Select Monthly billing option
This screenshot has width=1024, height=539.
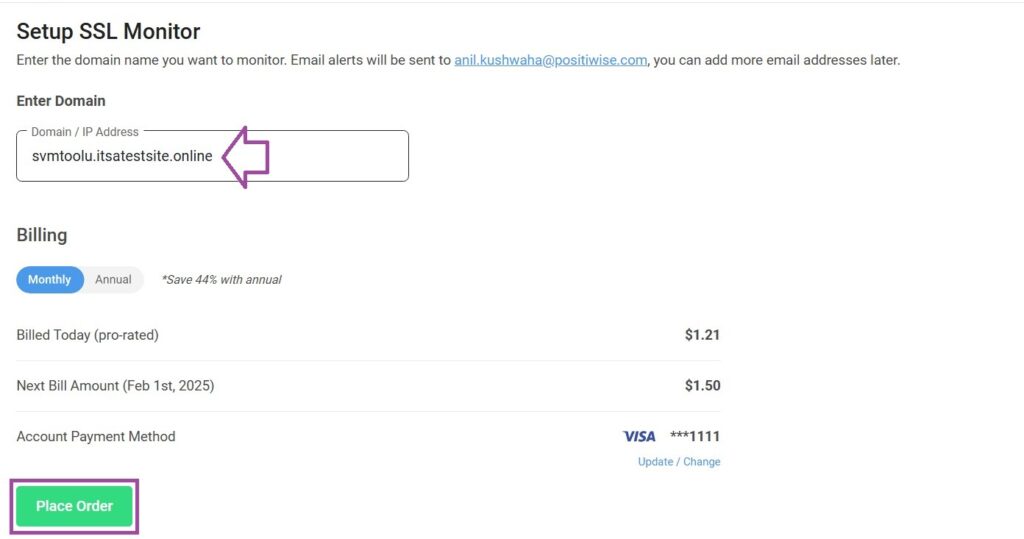click(x=50, y=280)
